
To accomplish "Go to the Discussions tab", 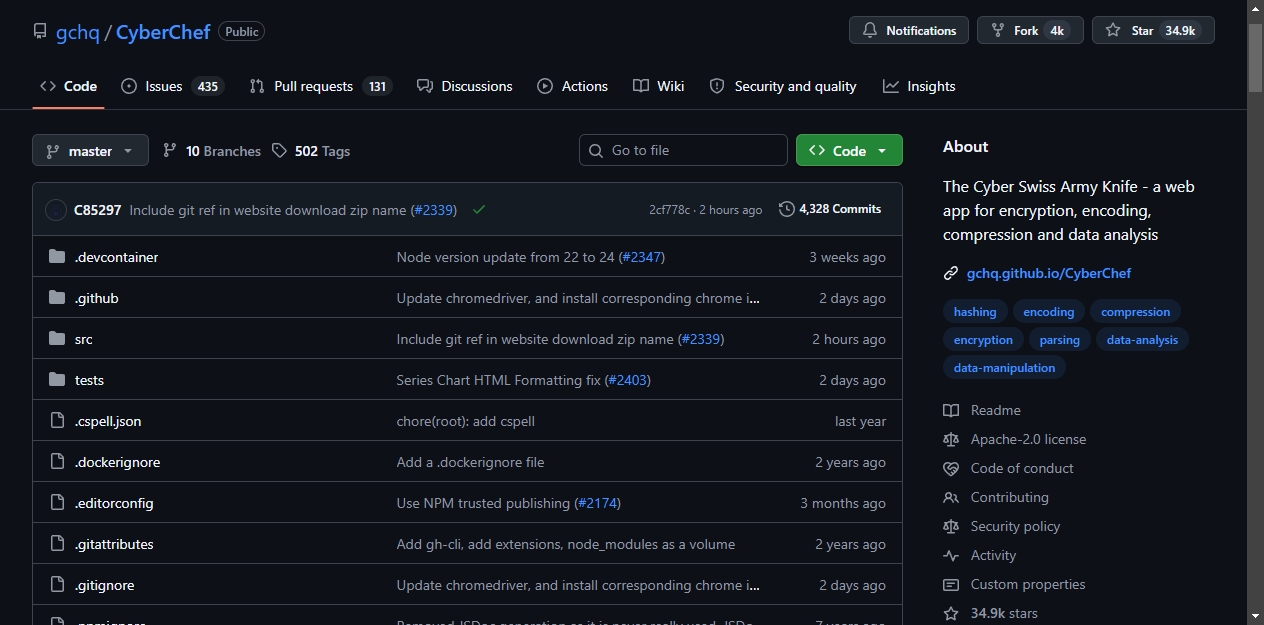I will (x=465, y=86).
